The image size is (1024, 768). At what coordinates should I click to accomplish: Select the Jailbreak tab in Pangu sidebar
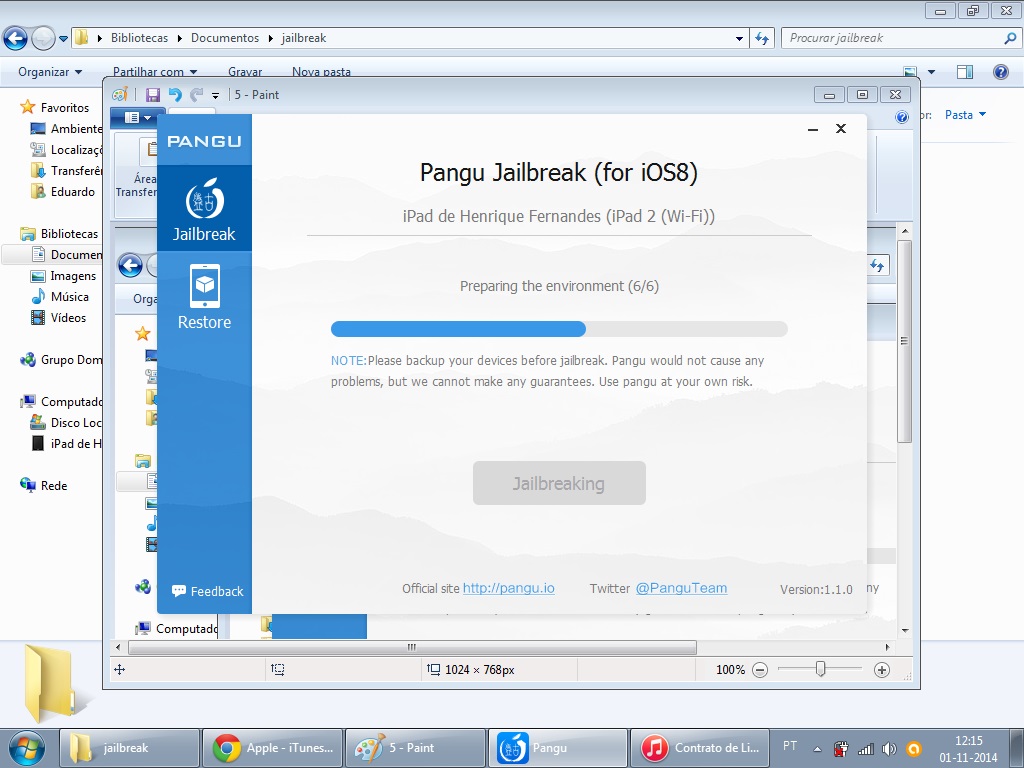[204, 208]
